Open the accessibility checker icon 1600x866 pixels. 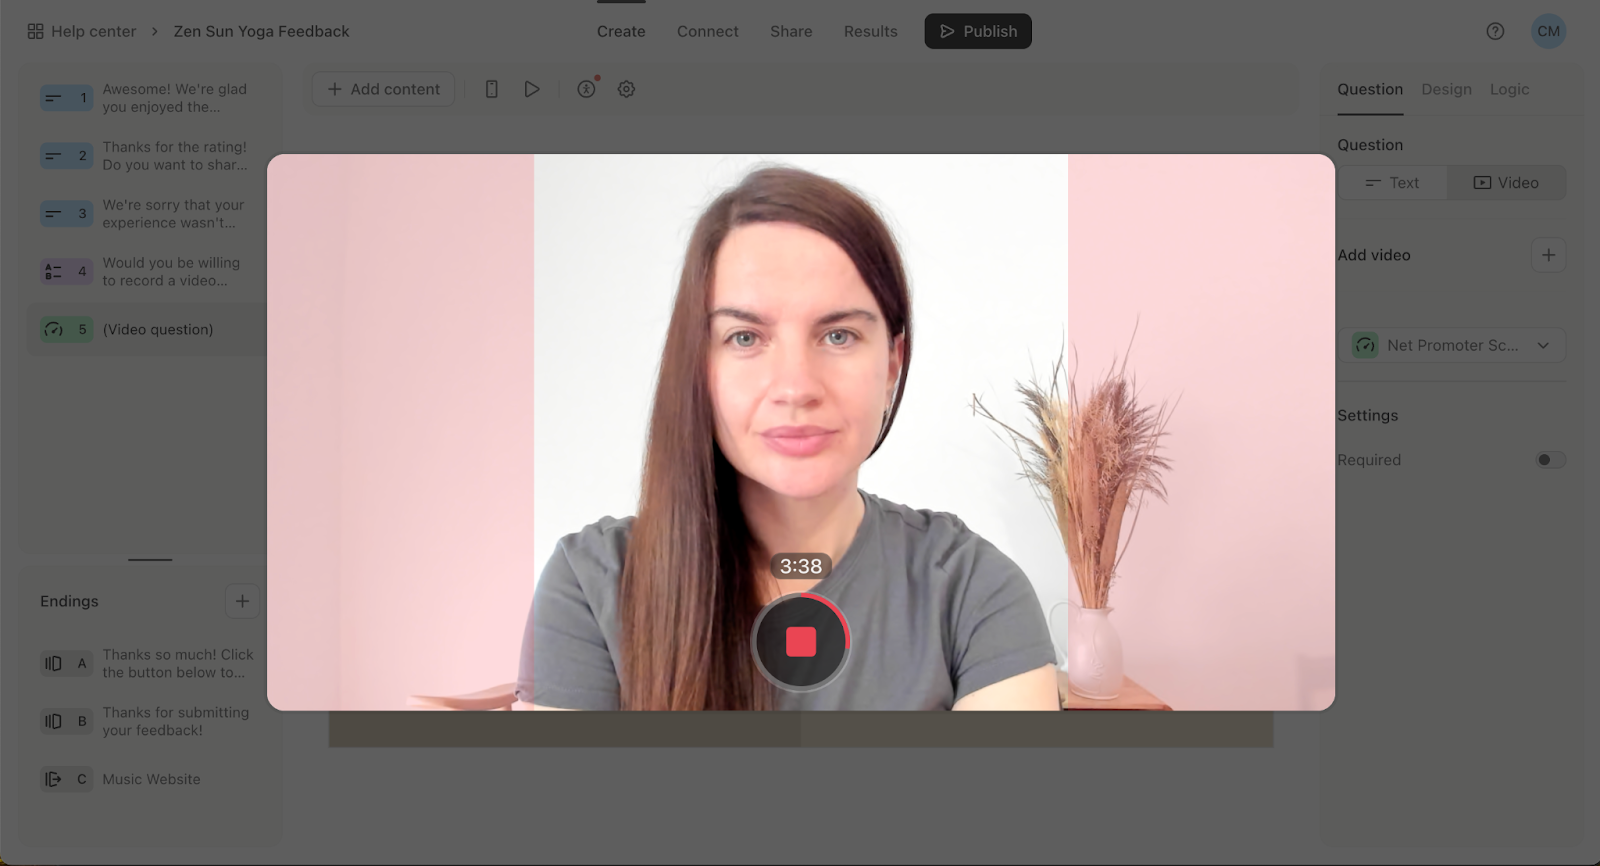pyautogui.click(x=587, y=89)
